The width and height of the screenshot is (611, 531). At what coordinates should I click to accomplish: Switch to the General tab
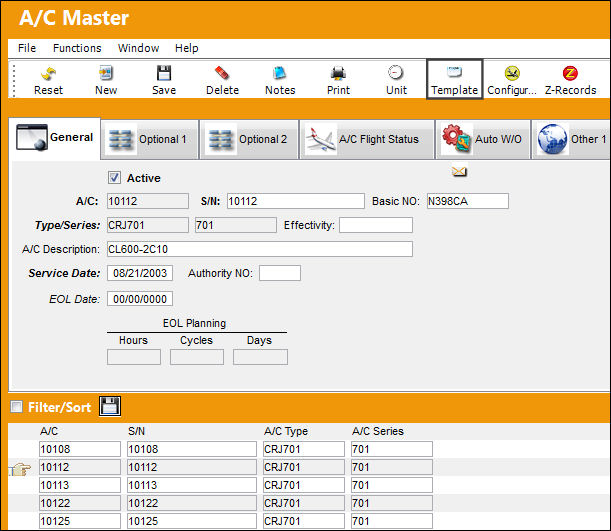coord(55,138)
